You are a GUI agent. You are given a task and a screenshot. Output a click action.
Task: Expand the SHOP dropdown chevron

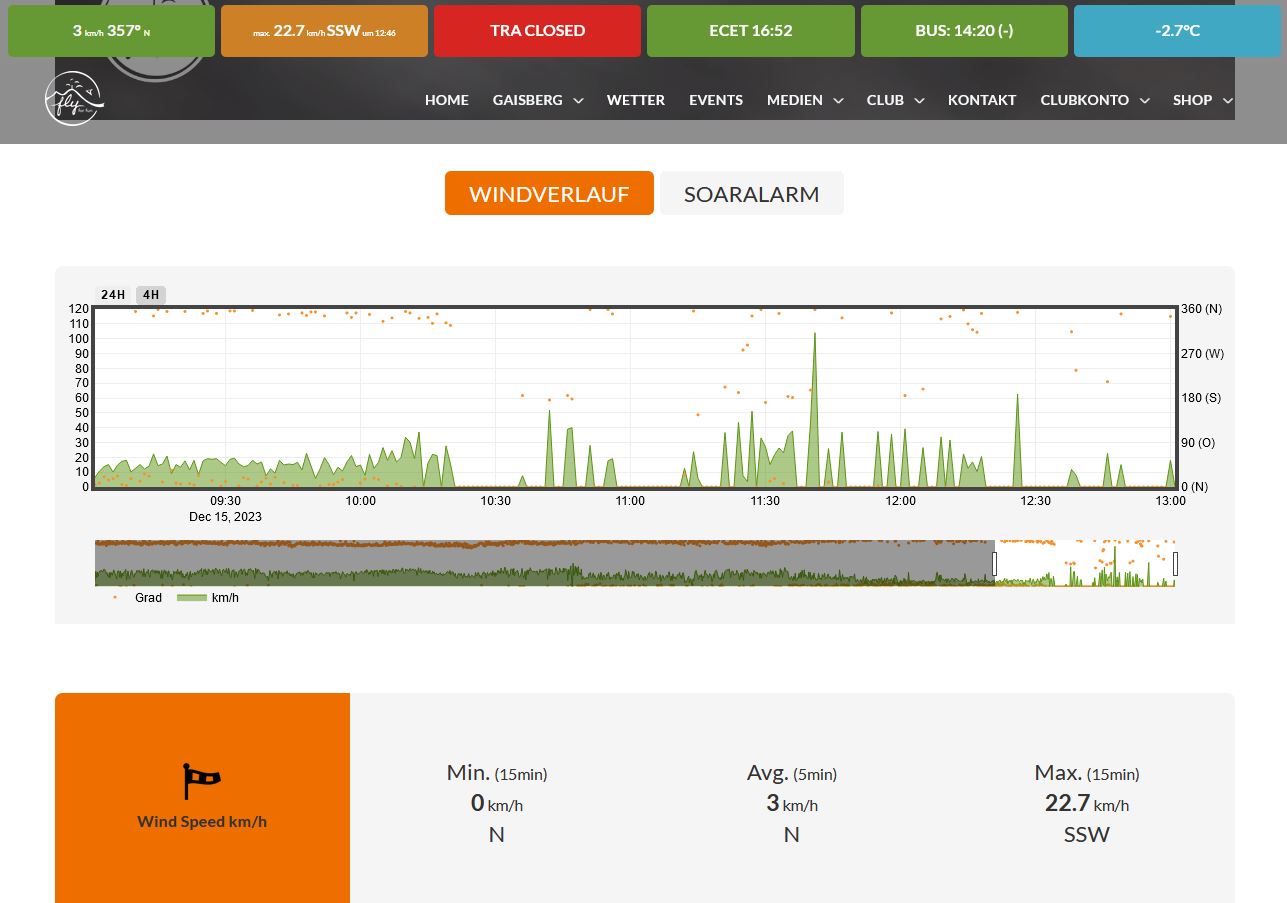pos(1227,101)
